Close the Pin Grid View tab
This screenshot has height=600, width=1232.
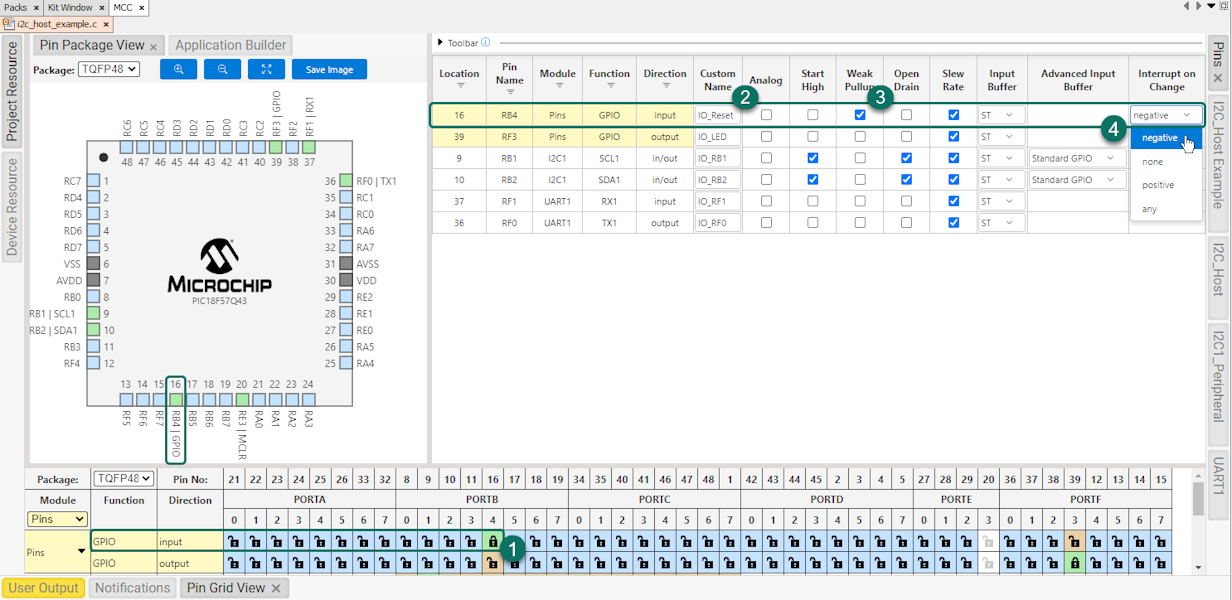point(276,588)
